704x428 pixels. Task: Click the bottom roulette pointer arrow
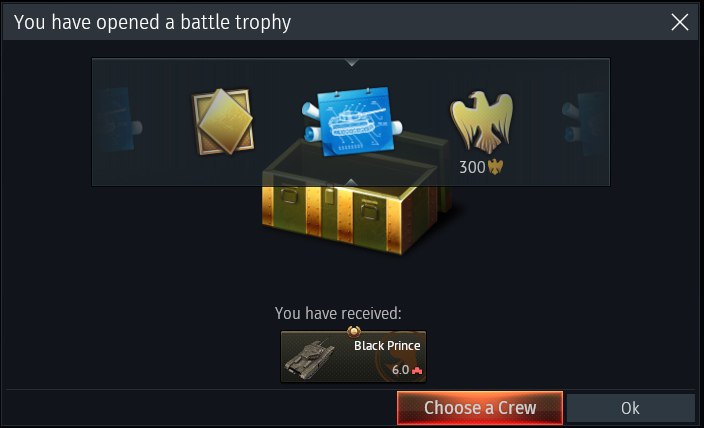(351, 182)
